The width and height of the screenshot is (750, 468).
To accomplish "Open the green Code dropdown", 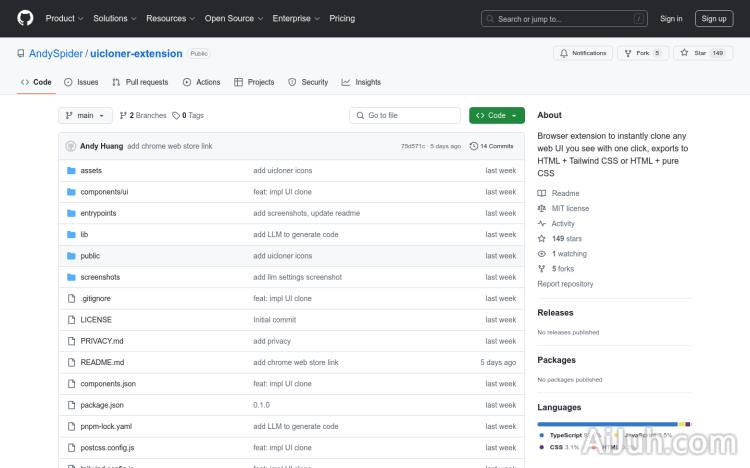I will [x=496, y=115].
